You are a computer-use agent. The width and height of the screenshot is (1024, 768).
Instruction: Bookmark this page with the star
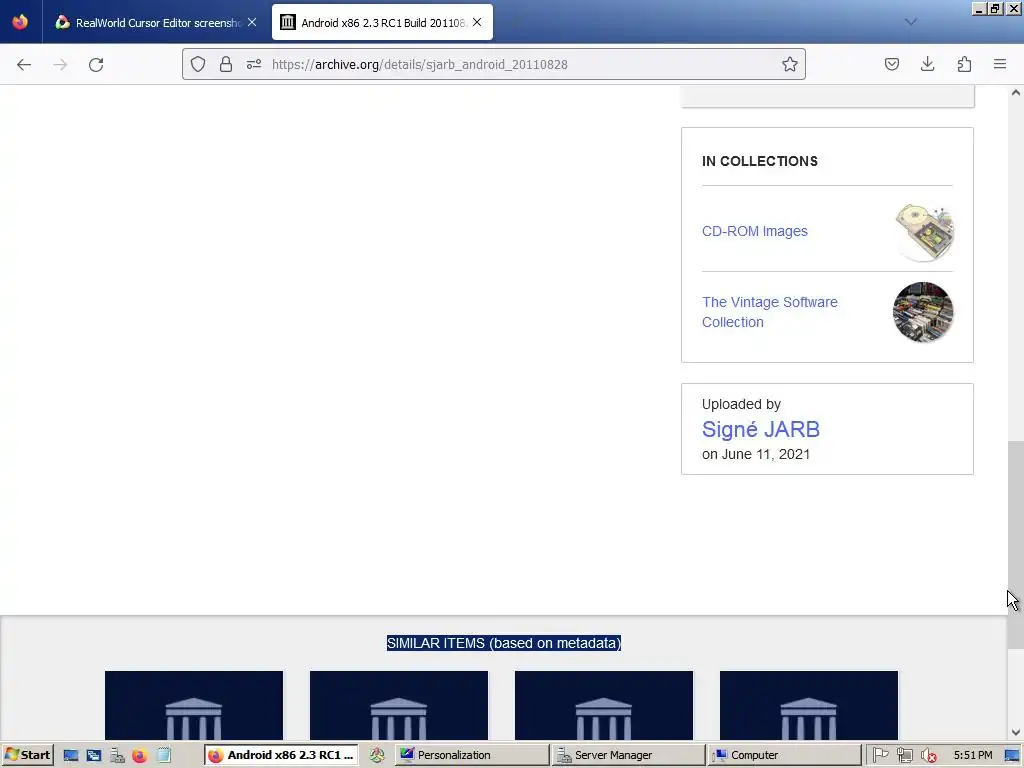point(790,64)
